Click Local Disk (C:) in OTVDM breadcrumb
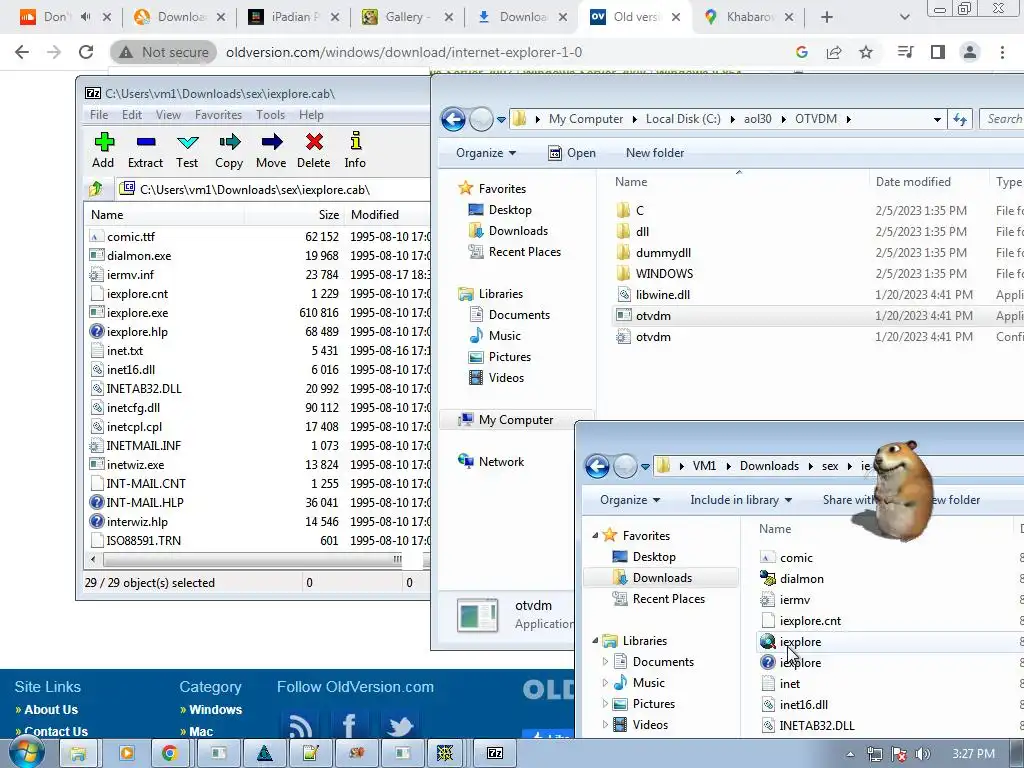This screenshot has height=768, width=1024. point(683,119)
